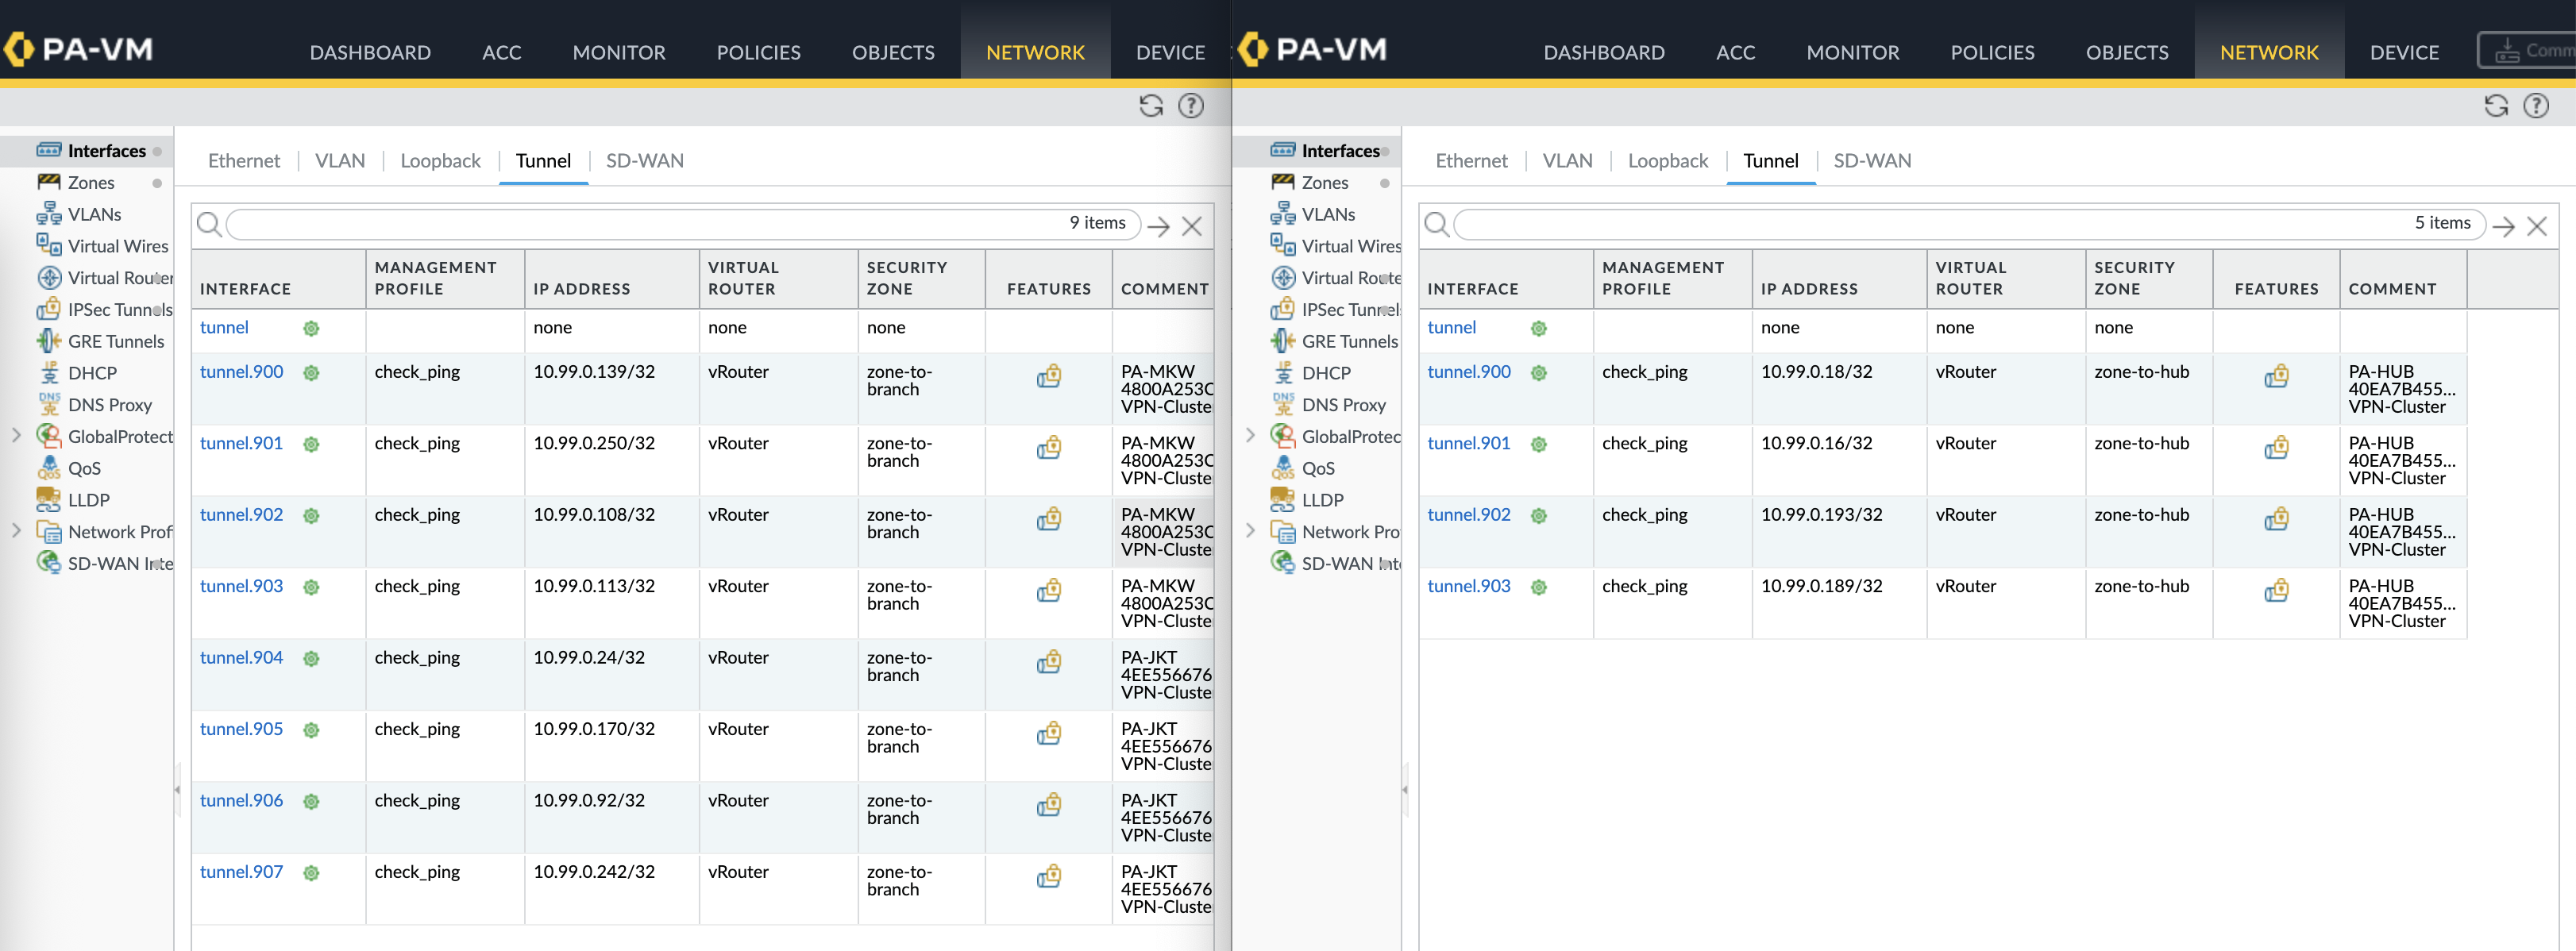This screenshot has height=951, width=2576.
Task: Expand GlobalProtect tree in left sidebar
Action: click(x=16, y=435)
